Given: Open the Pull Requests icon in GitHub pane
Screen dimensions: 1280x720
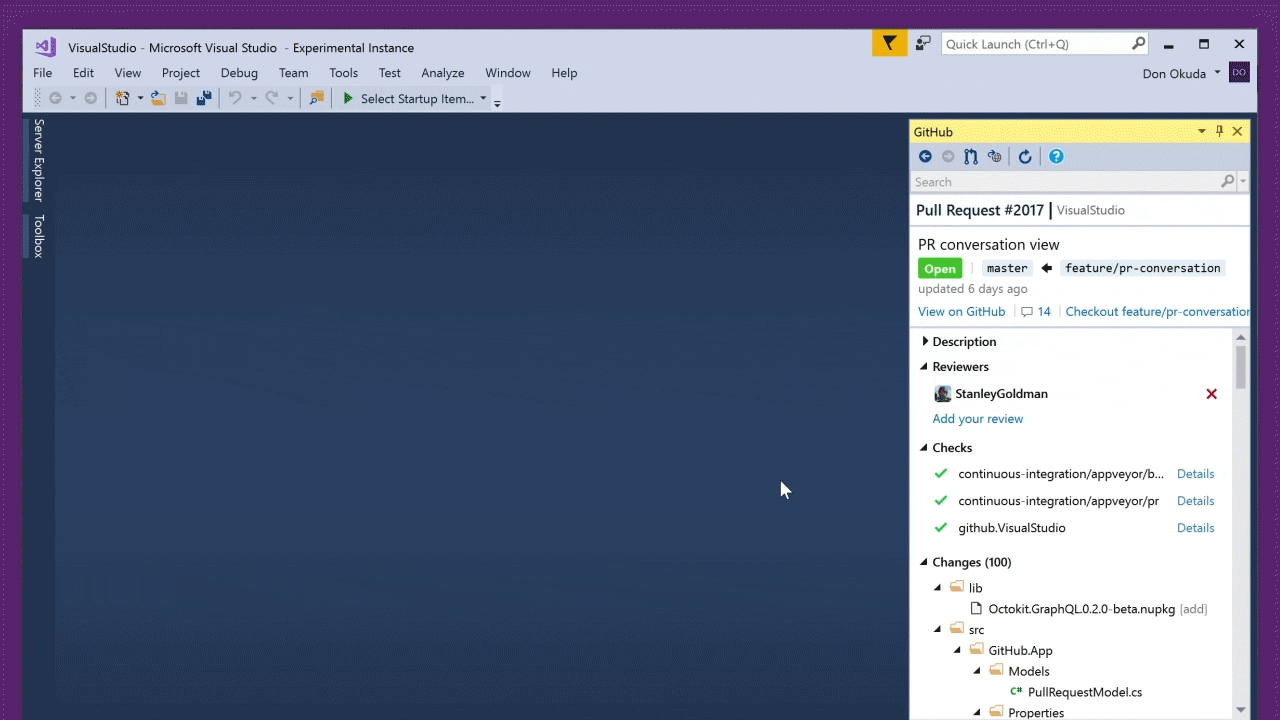Looking at the screenshot, I should (x=971, y=156).
